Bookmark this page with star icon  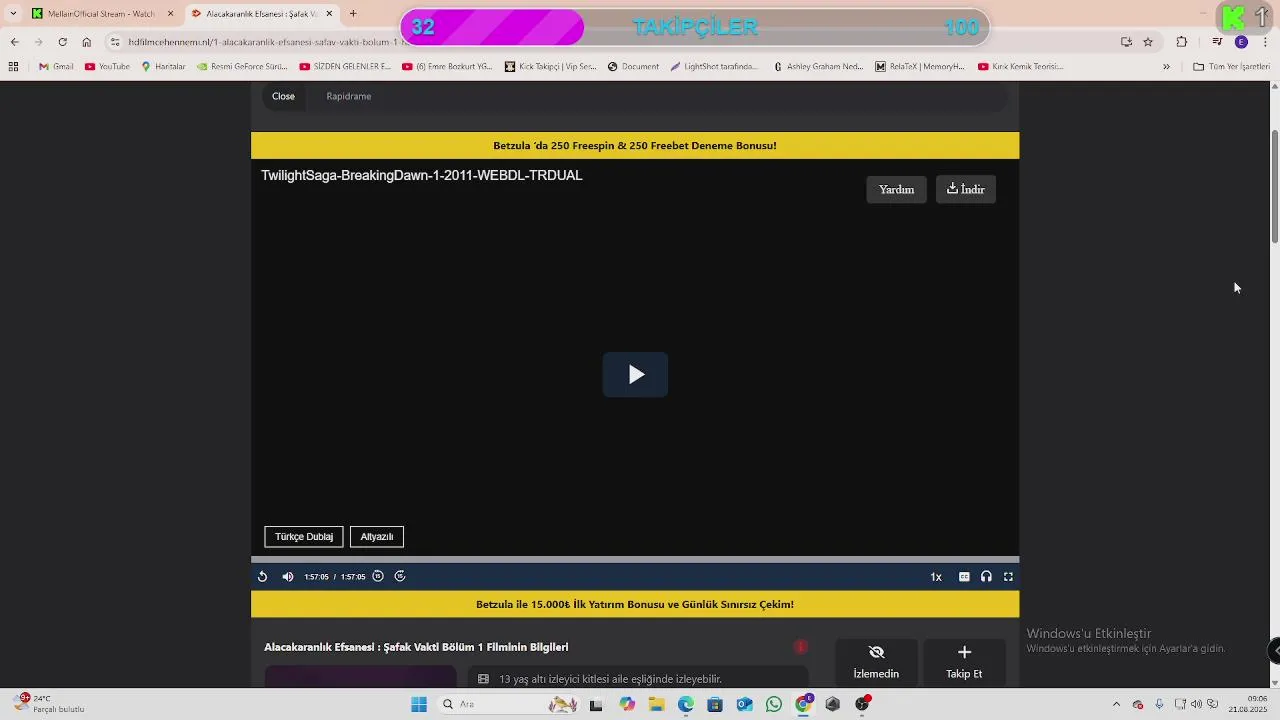coord(1148,42)
